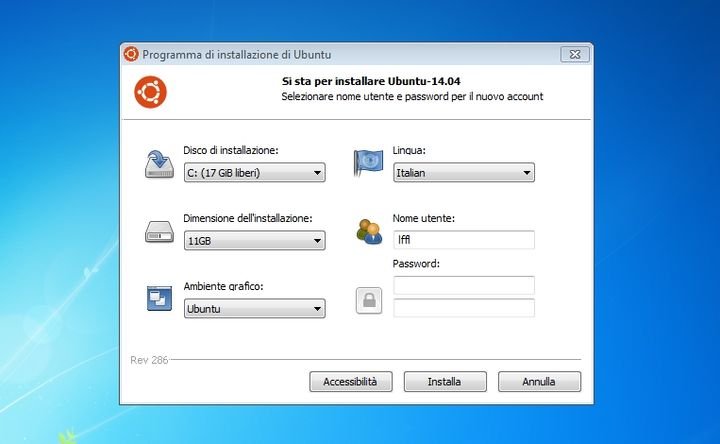Click the 'Rev 286' revision label
Image resolution: width=720 pixels, height=444 pixels.
(149, 360)
